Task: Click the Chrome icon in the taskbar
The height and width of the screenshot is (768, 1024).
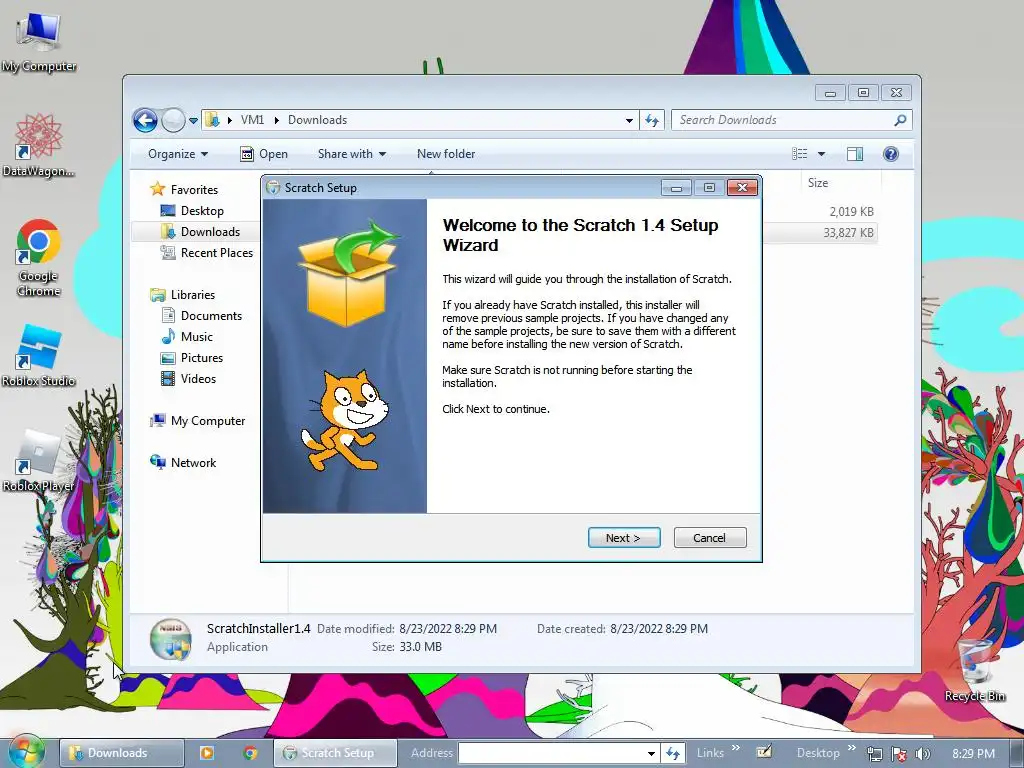Action: (x=250, y=753)
